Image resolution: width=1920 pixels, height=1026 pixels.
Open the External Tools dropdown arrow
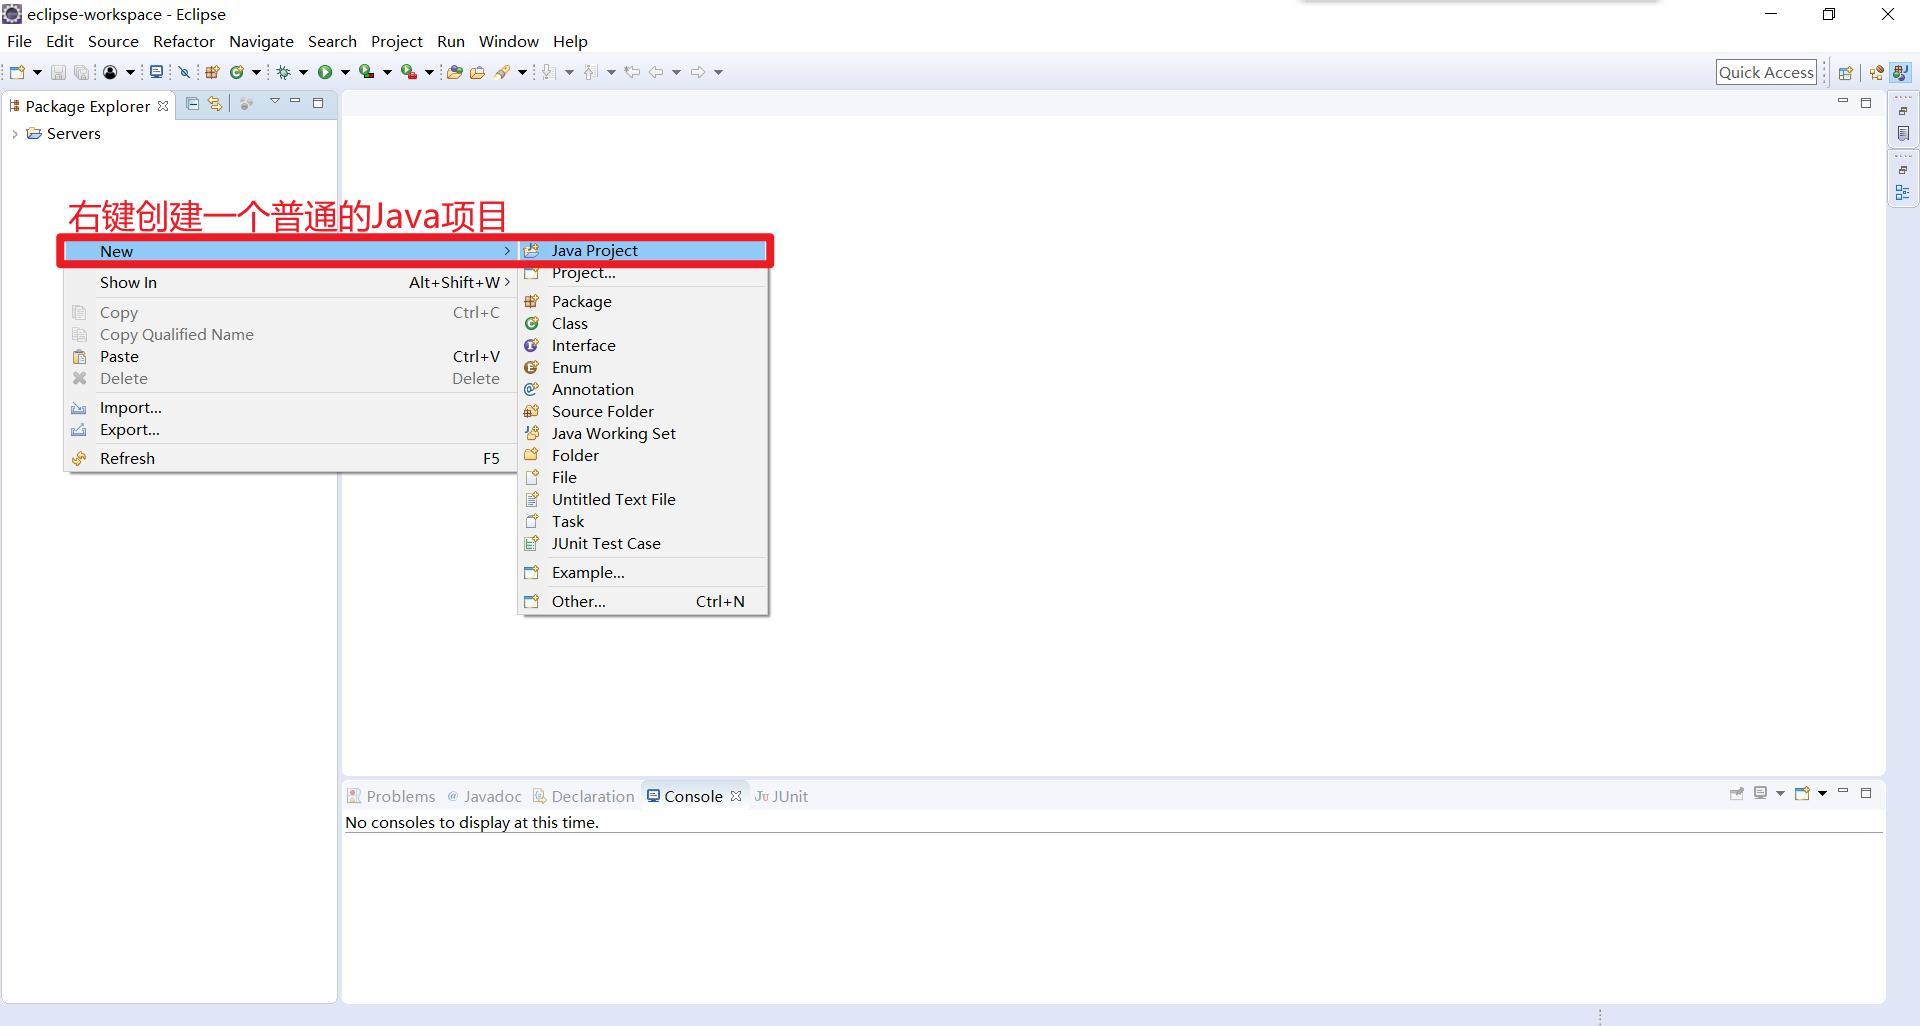429,72
